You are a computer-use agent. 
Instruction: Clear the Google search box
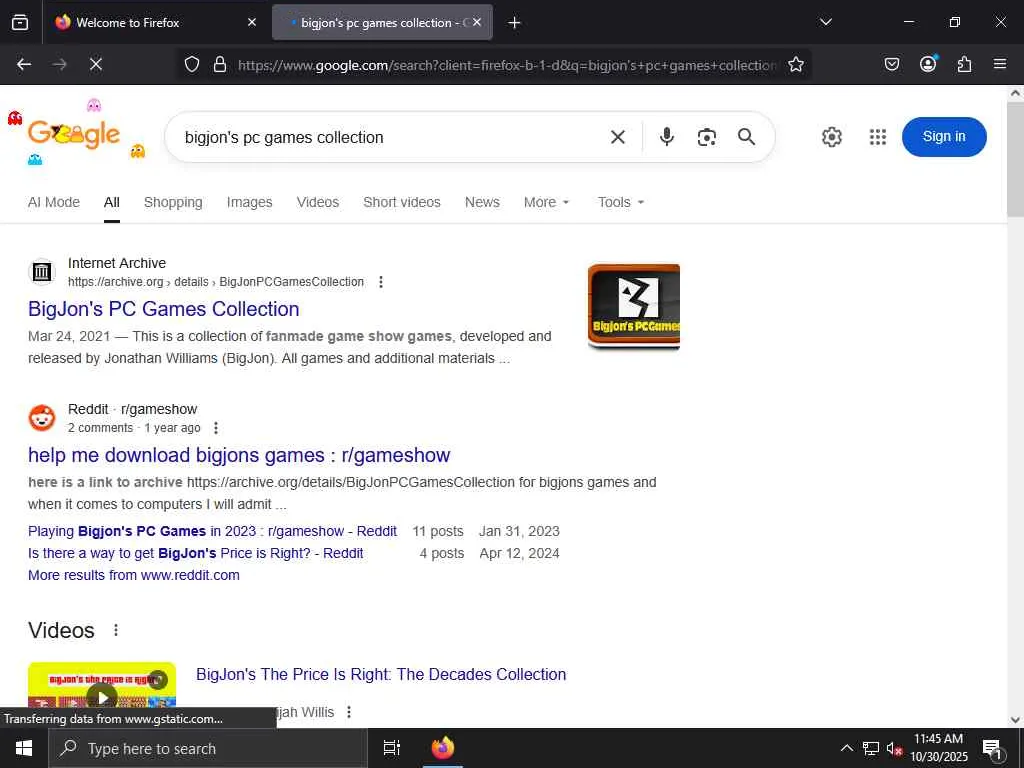[618, 137]
